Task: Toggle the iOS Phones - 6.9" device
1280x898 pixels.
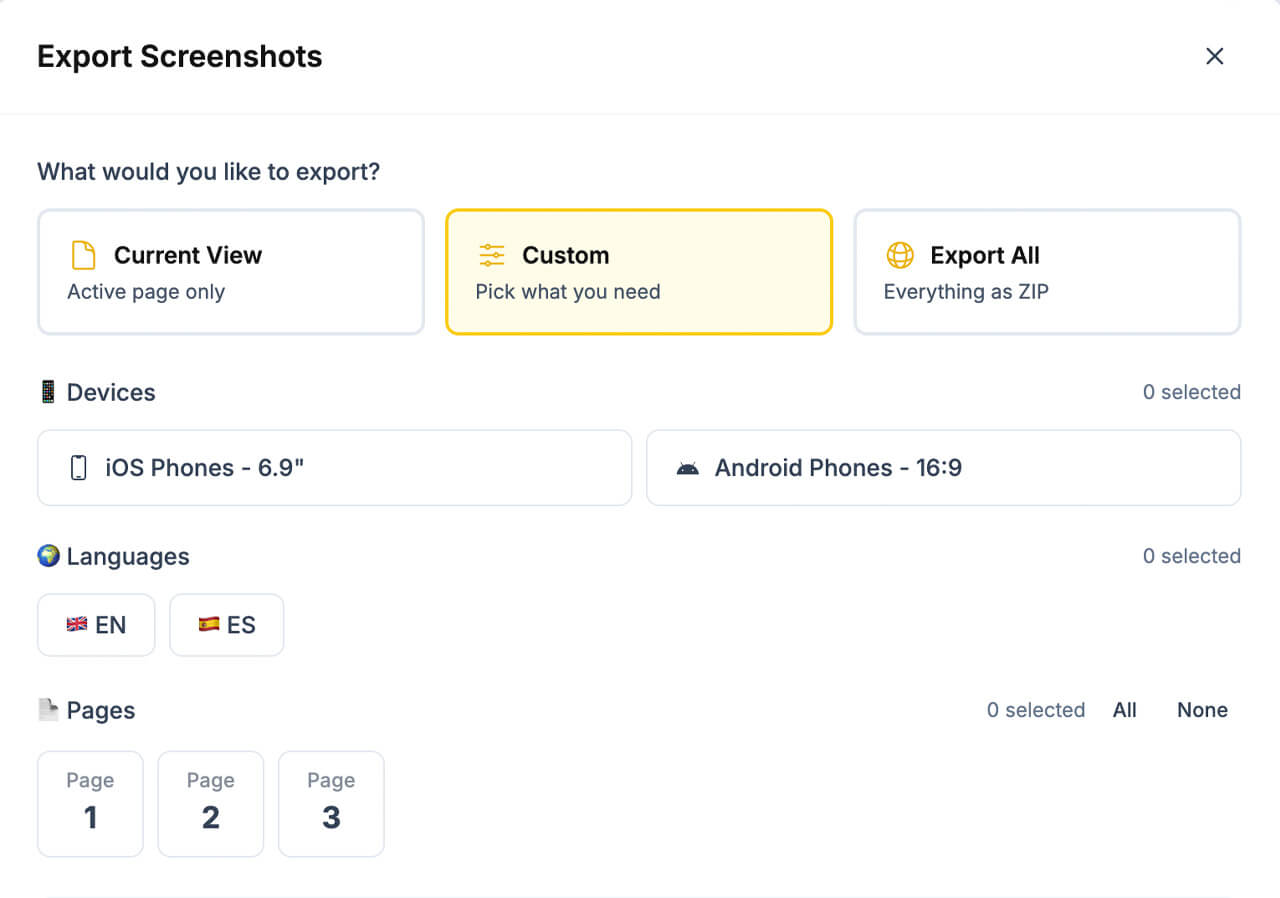Action: coord(334,468)
